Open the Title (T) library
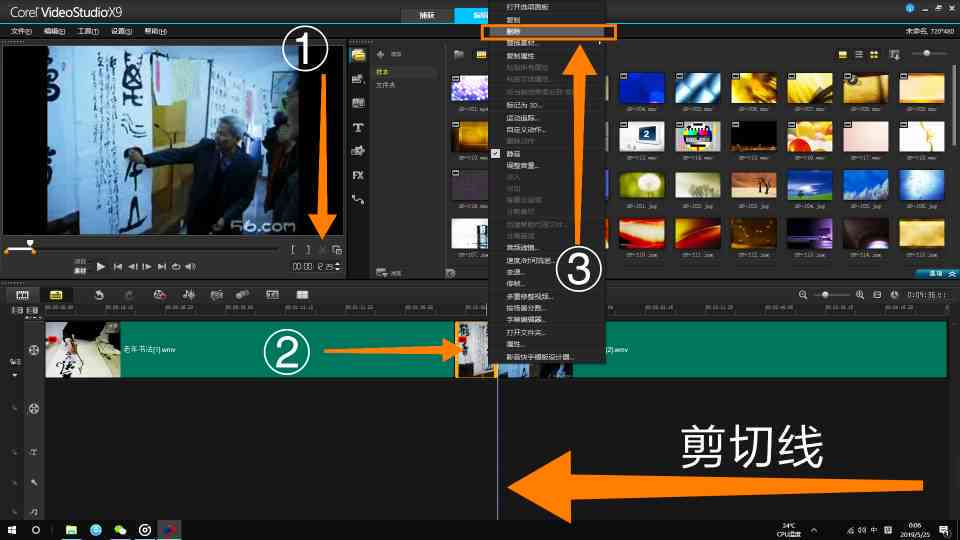 pos(358,127)
